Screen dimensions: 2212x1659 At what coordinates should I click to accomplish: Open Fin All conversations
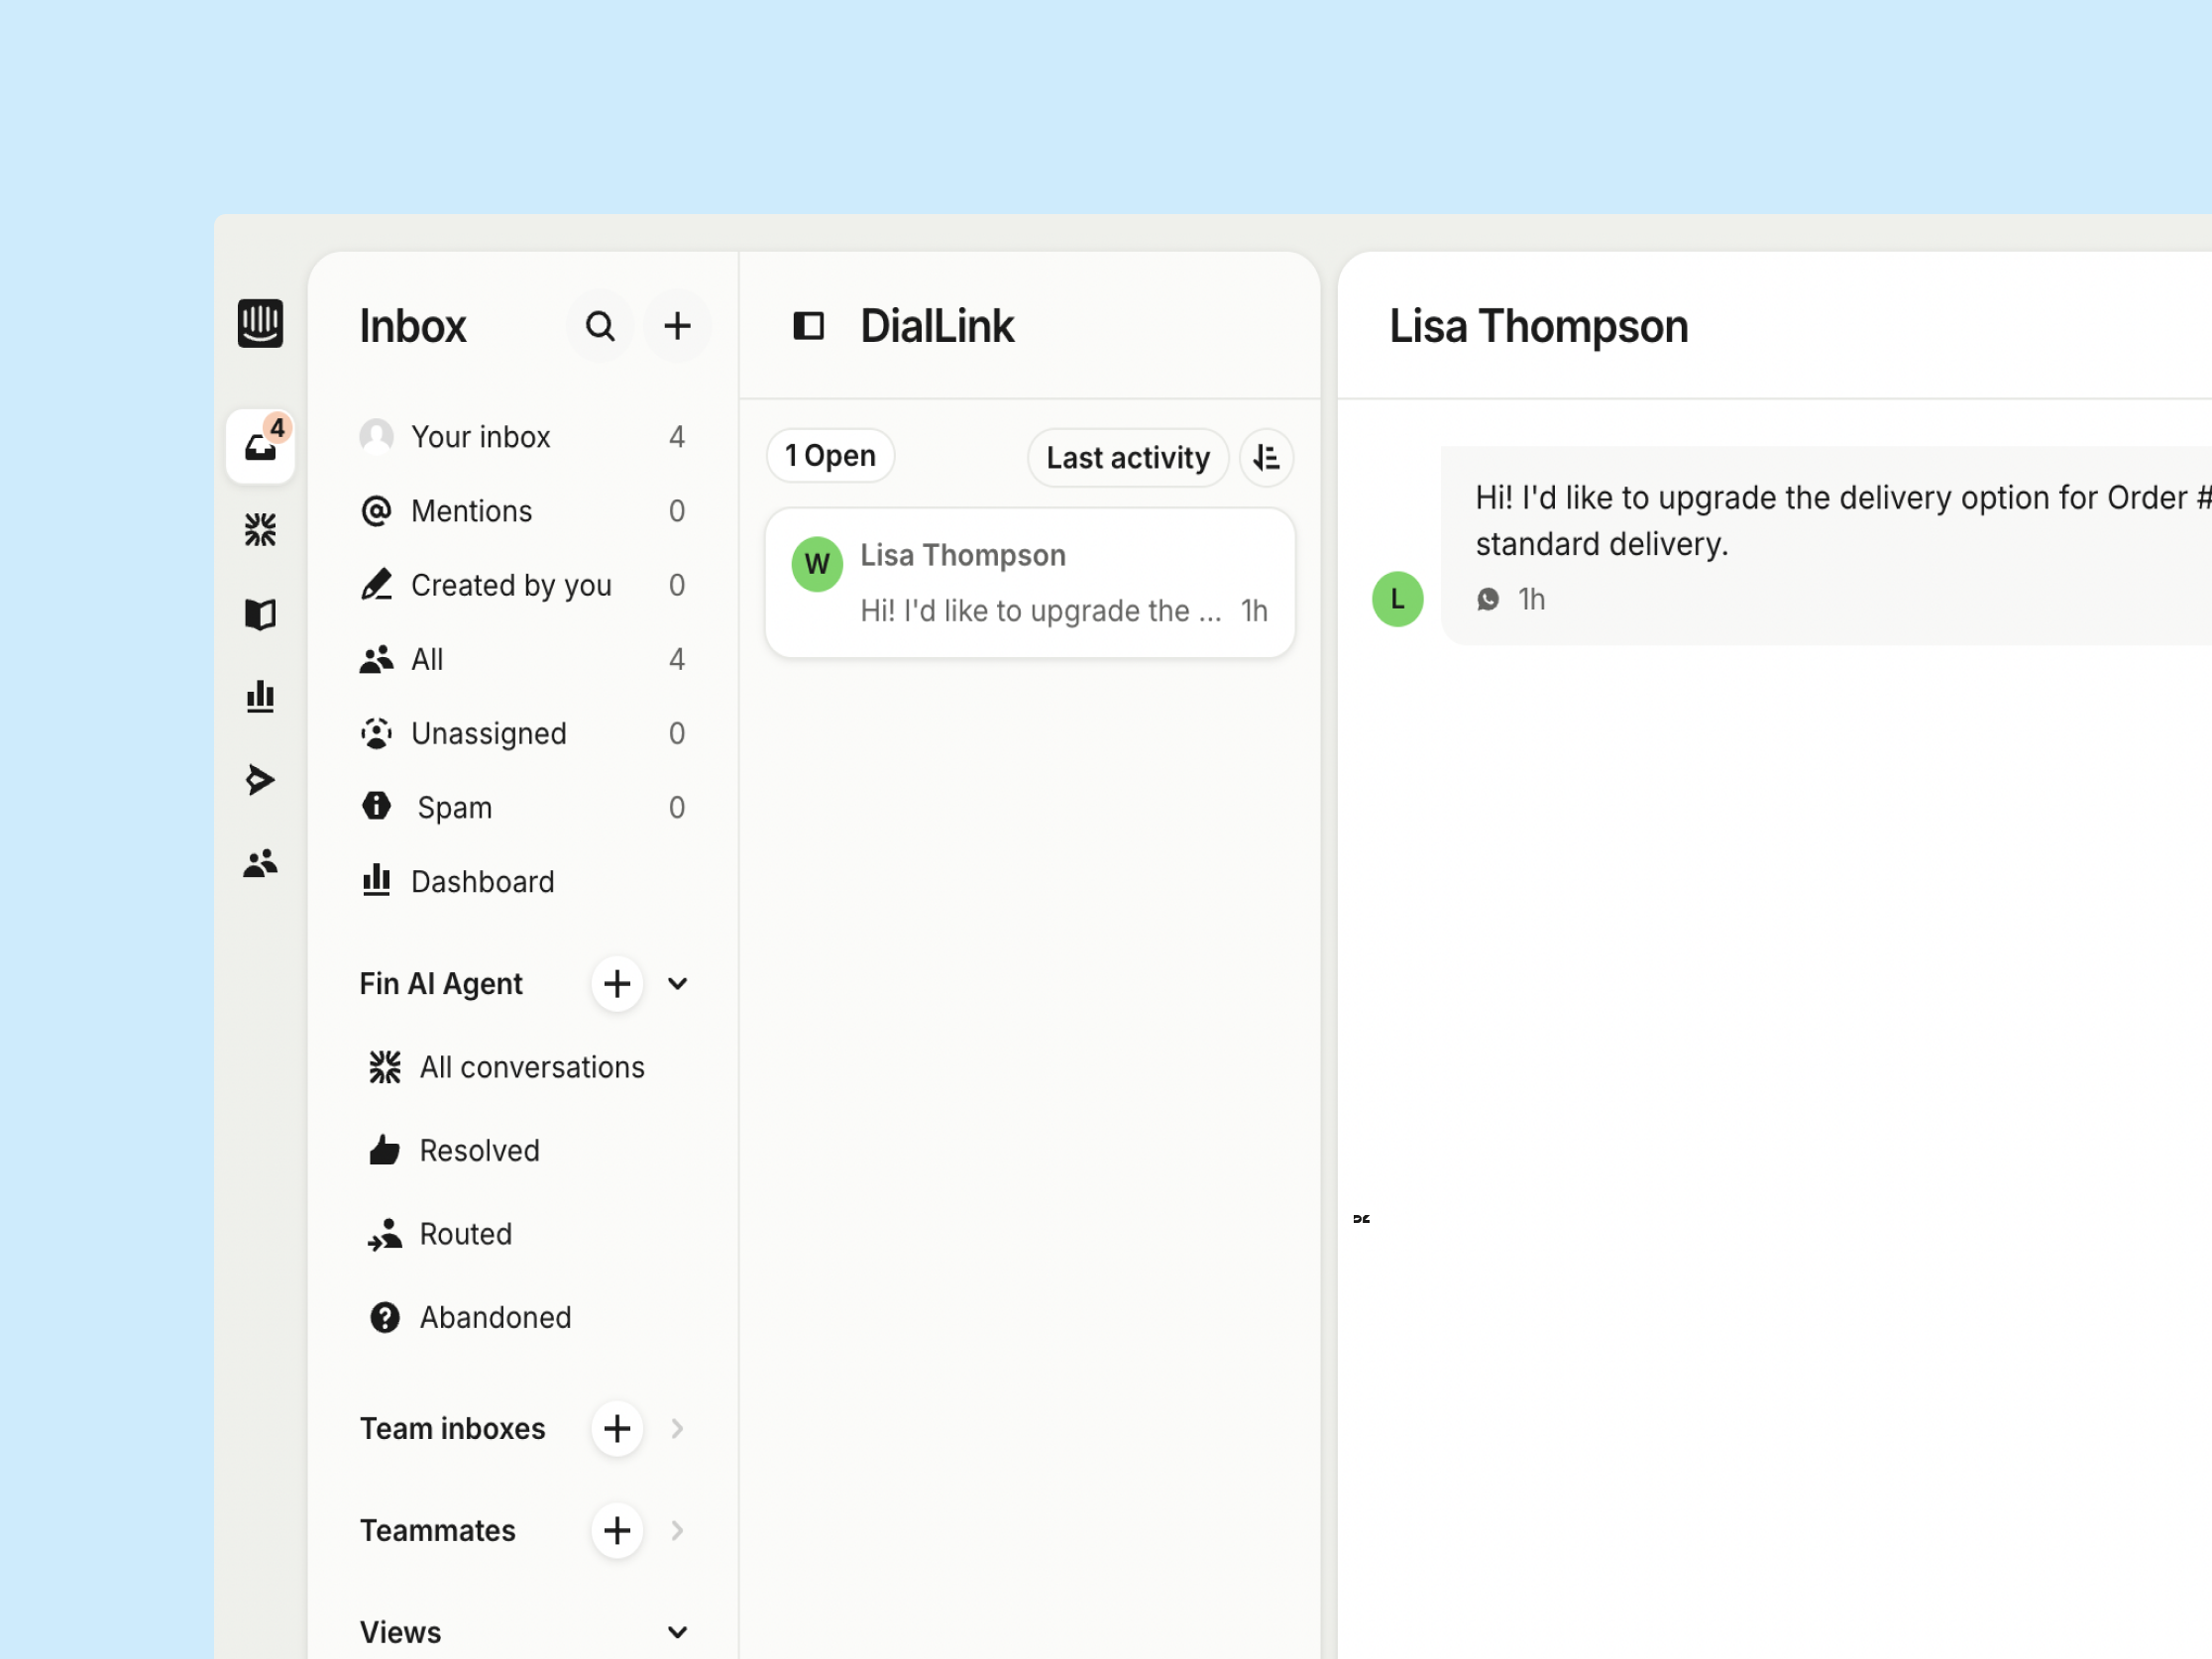(523, 1068)
